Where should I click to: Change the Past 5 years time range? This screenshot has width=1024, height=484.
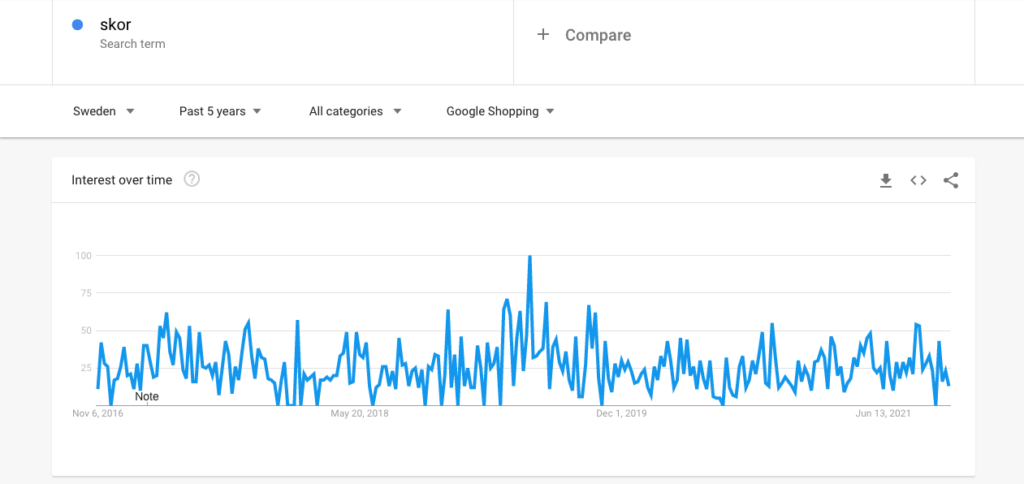click(x=220, y=111)
